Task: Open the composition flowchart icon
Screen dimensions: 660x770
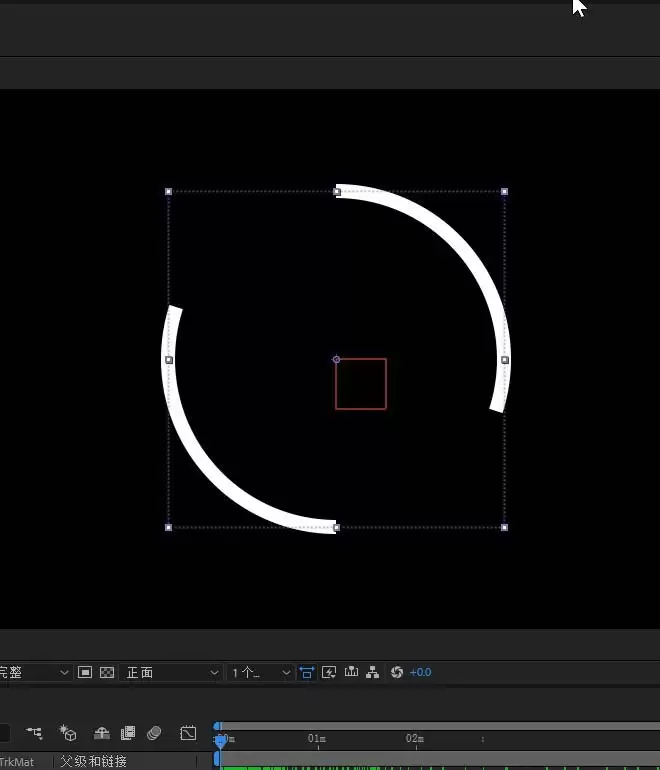Action: (x=373, y=672)
